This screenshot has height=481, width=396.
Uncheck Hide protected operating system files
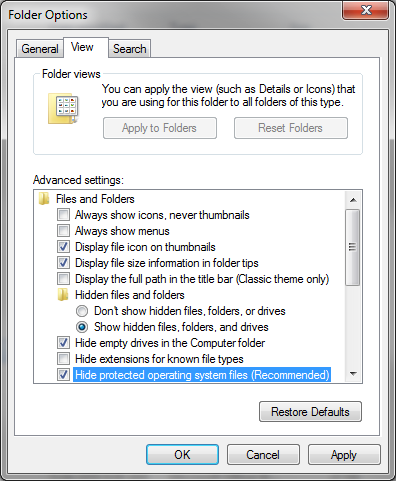click(x=63, y=375)
